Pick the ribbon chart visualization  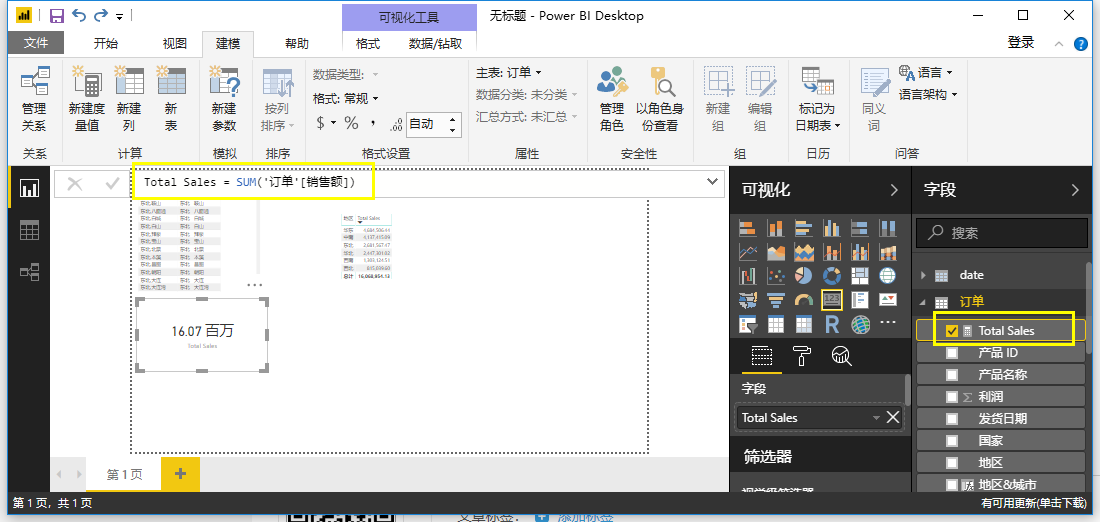click(888, 252)
